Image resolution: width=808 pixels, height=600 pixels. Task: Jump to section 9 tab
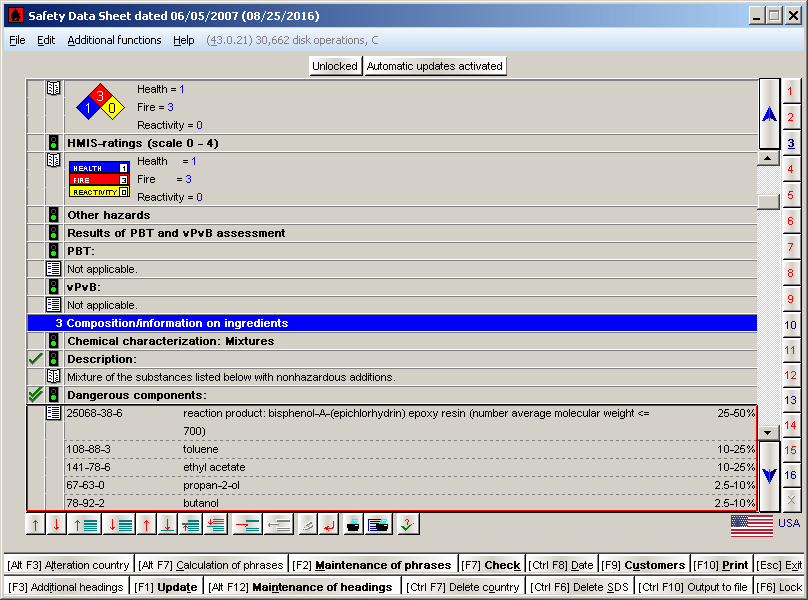(x=791, y=299)
